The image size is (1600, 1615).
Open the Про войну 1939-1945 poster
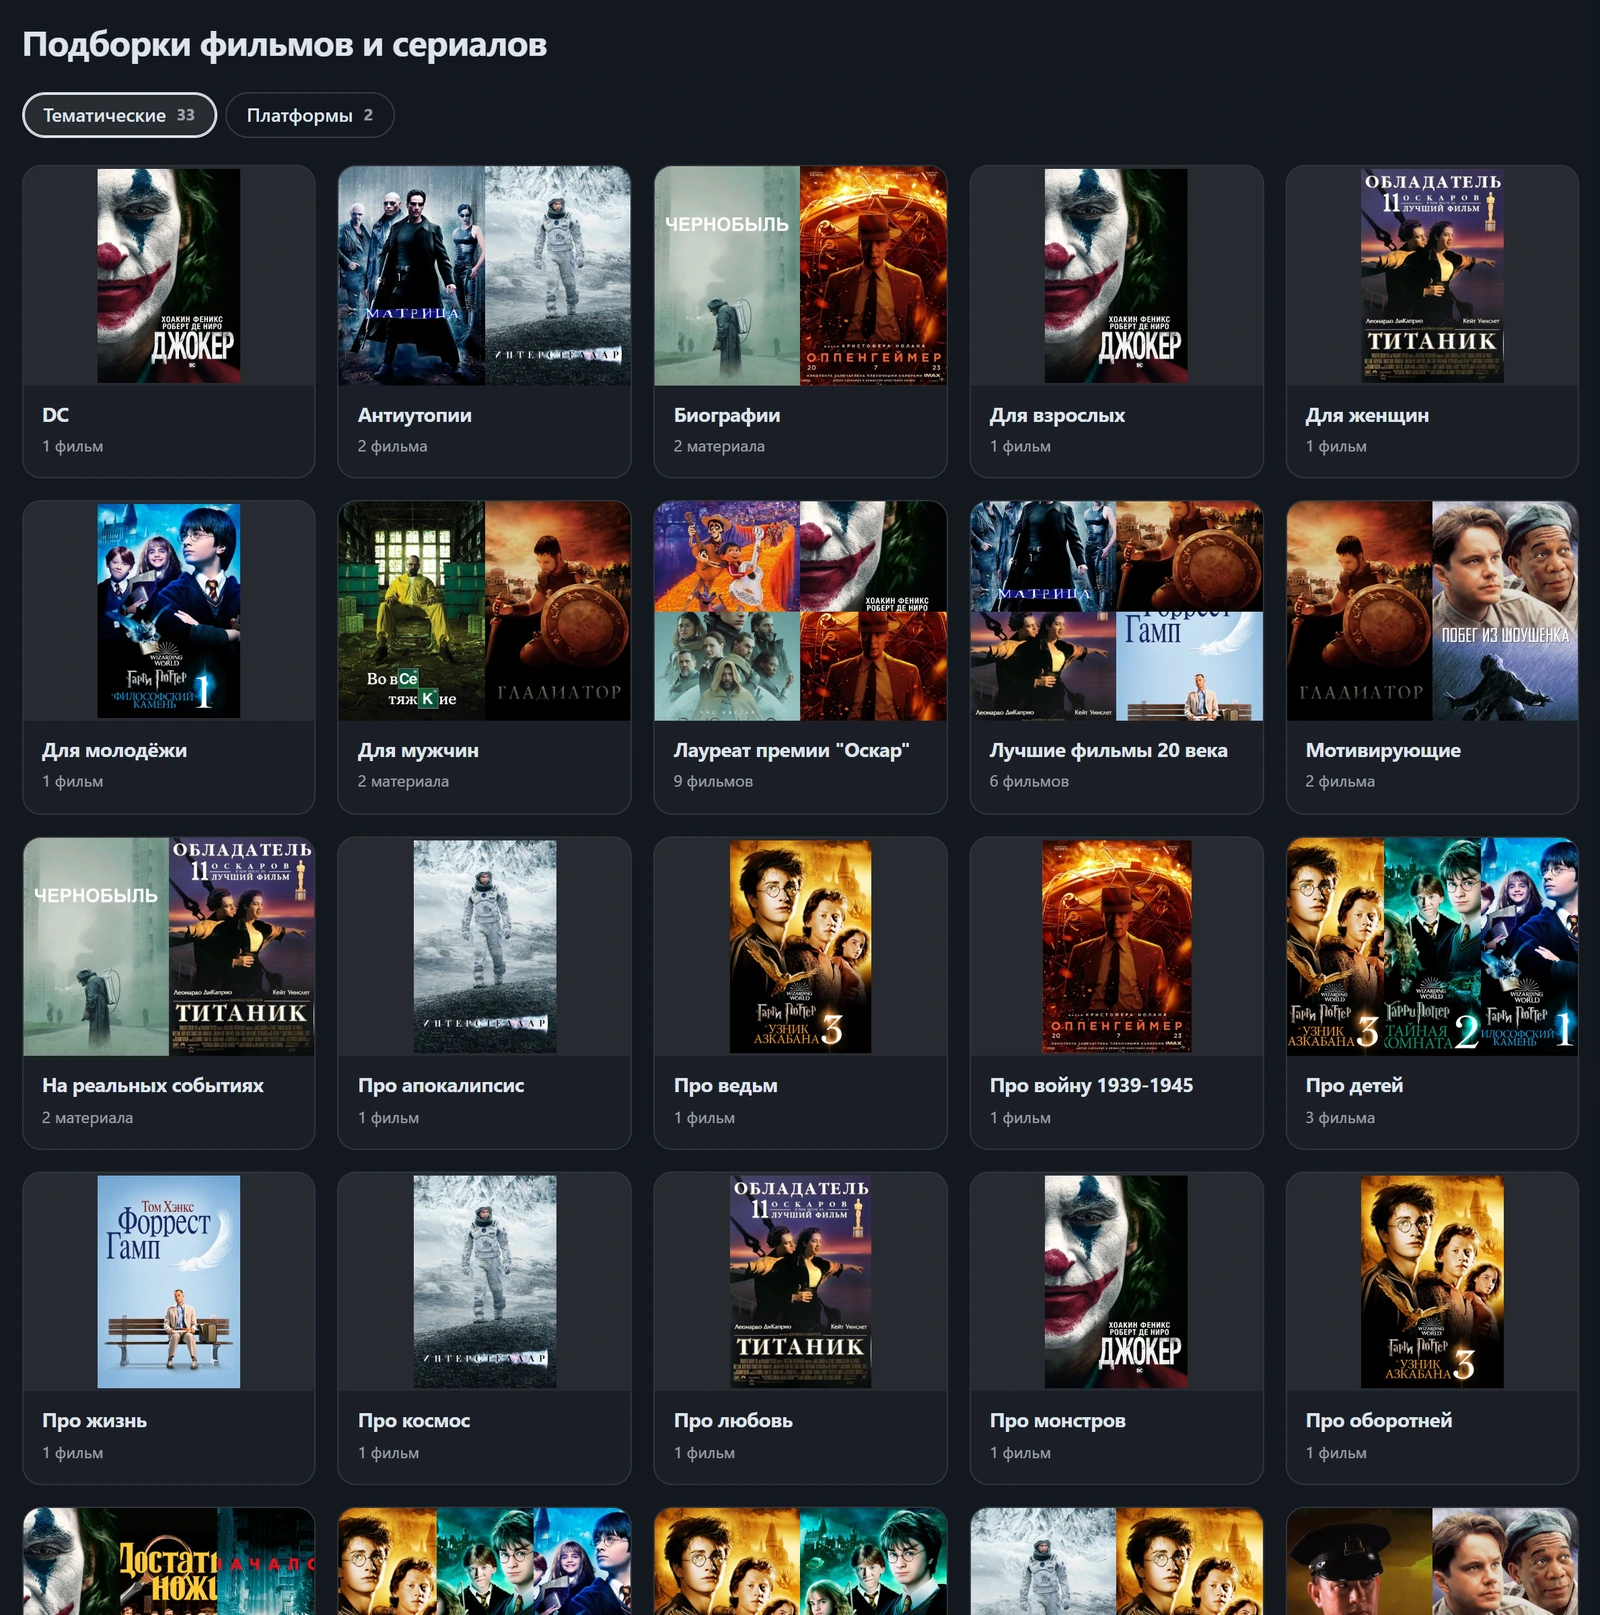(x=1116, y=947)
